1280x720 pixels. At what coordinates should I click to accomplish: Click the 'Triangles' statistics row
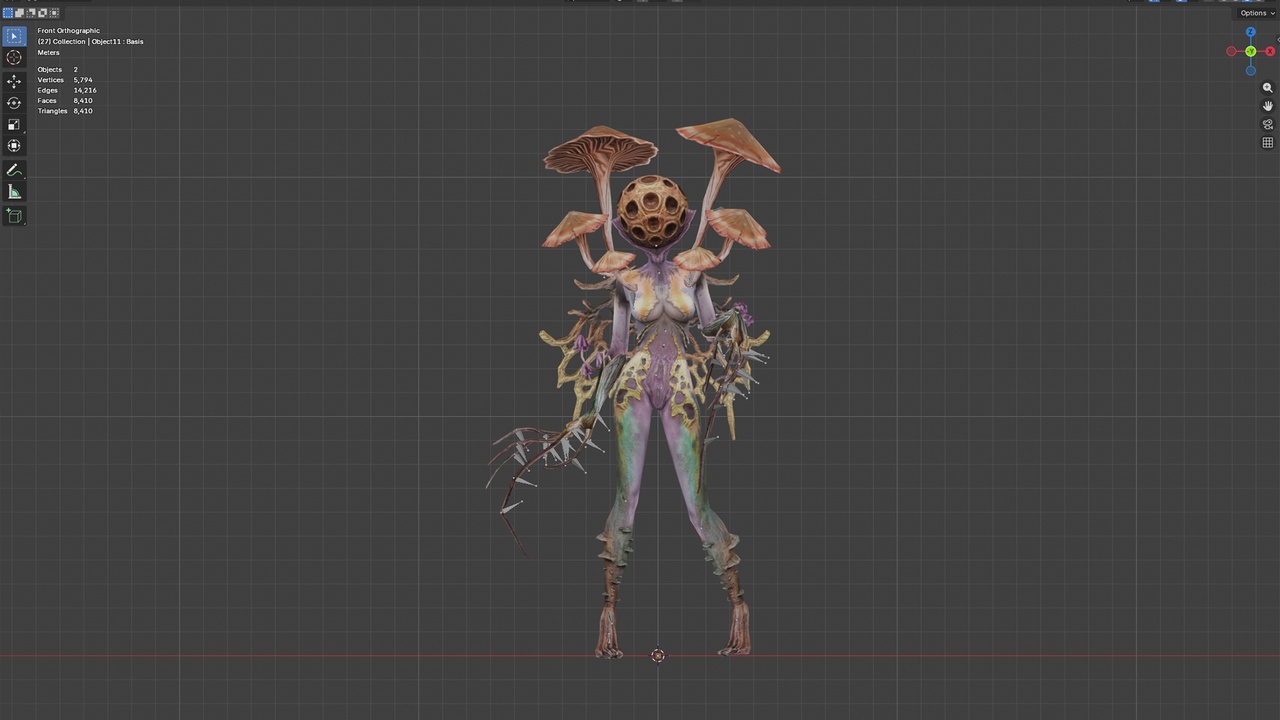click(65, 111)
